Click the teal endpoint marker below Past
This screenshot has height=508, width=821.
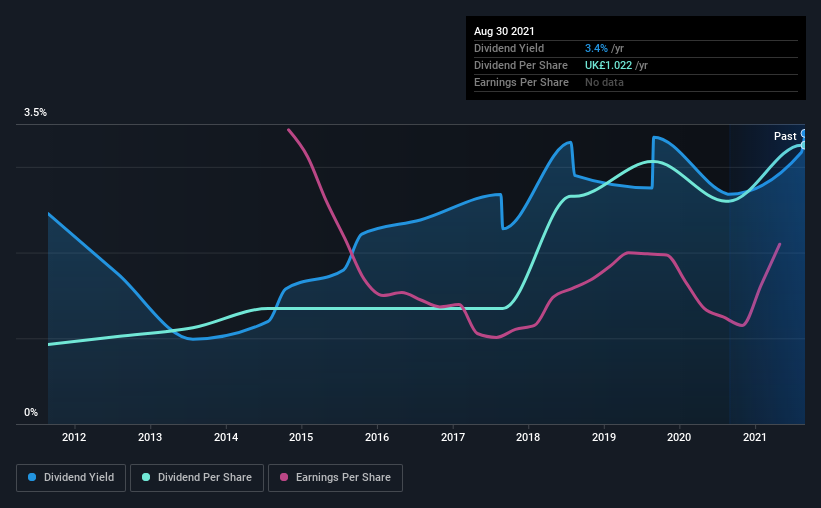coord(804,145)
